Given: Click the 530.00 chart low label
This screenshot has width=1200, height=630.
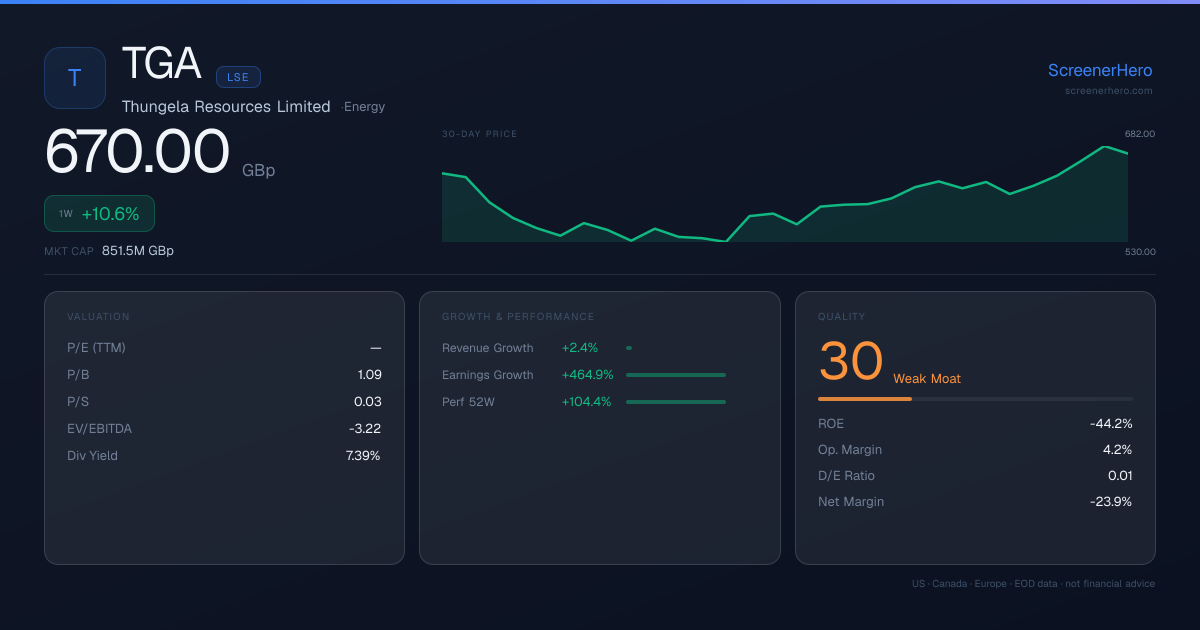Looking at the screenshot, I should point(1140,252).
